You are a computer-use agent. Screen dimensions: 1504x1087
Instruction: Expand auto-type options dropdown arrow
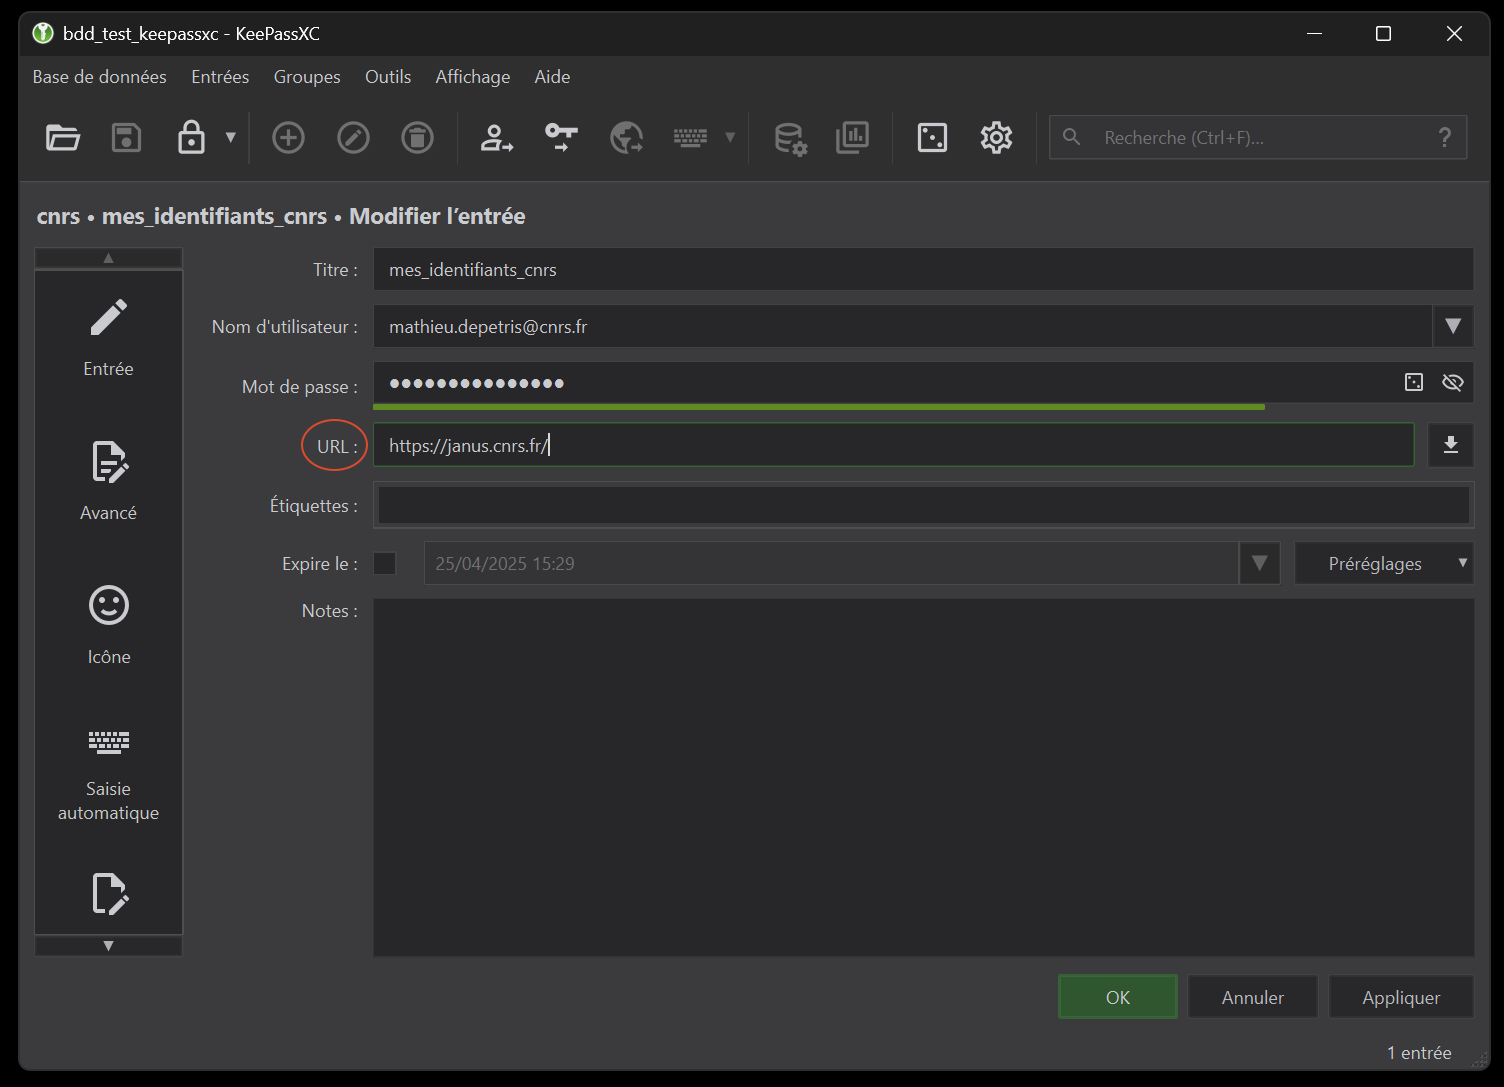click(730, 137)
